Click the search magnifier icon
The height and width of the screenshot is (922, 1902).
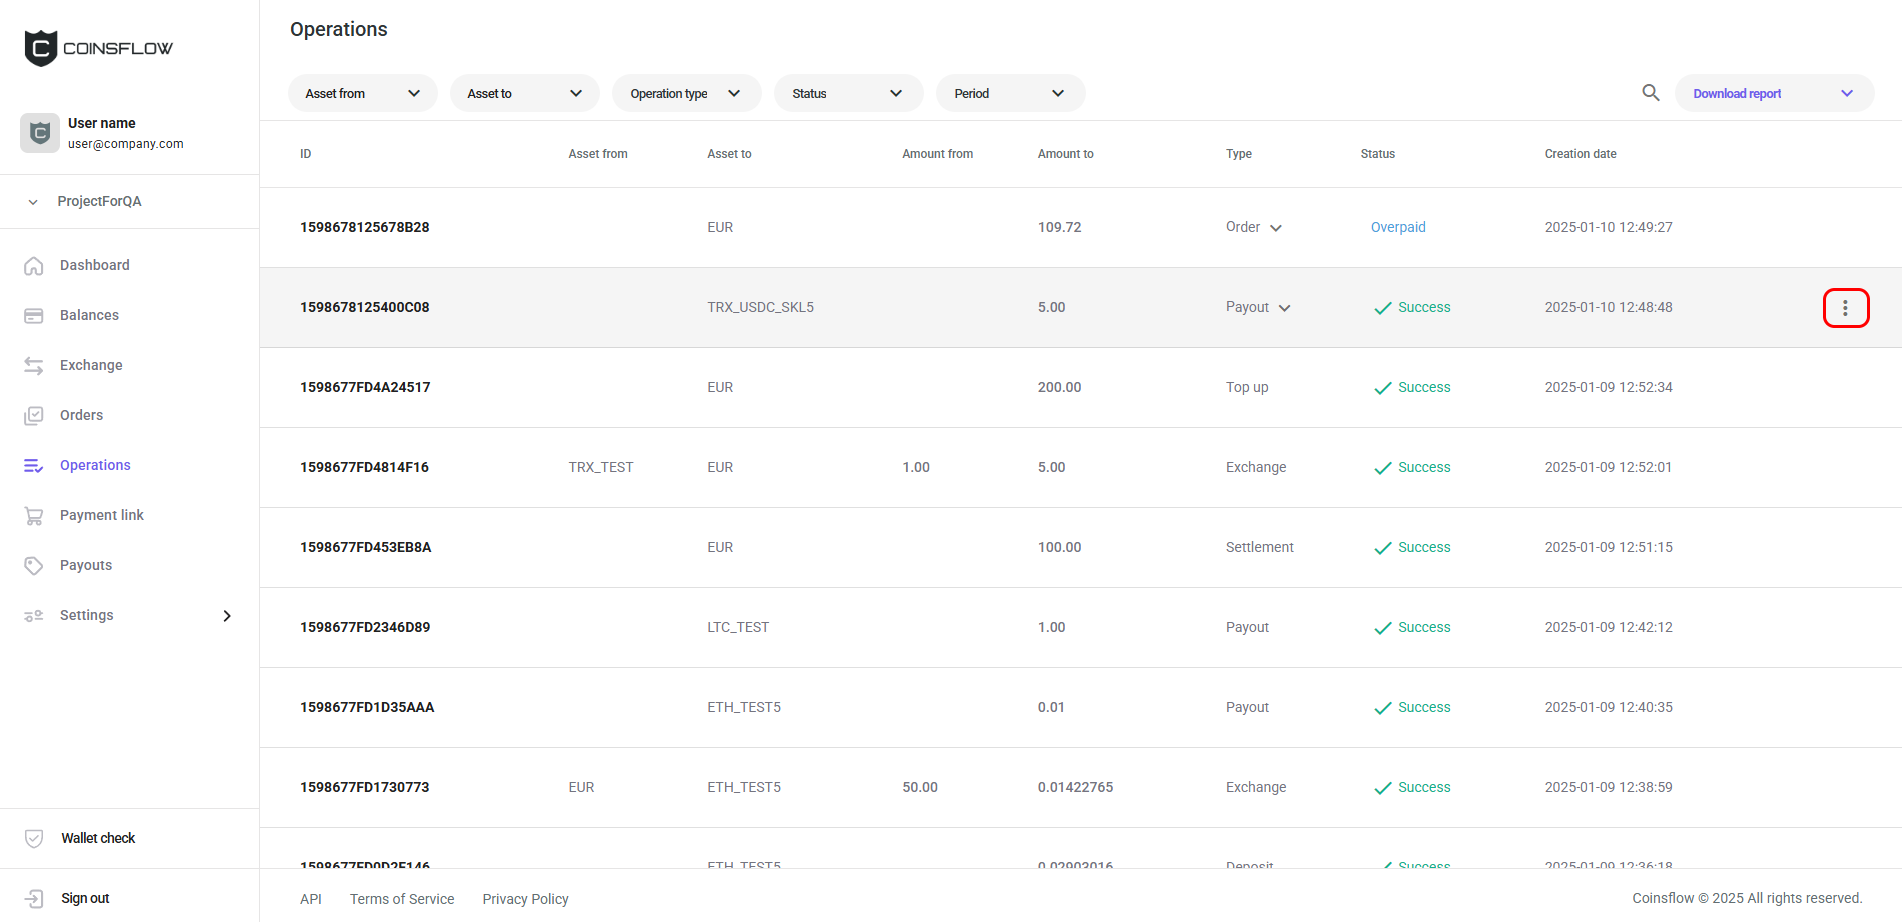click(1650, 93)
